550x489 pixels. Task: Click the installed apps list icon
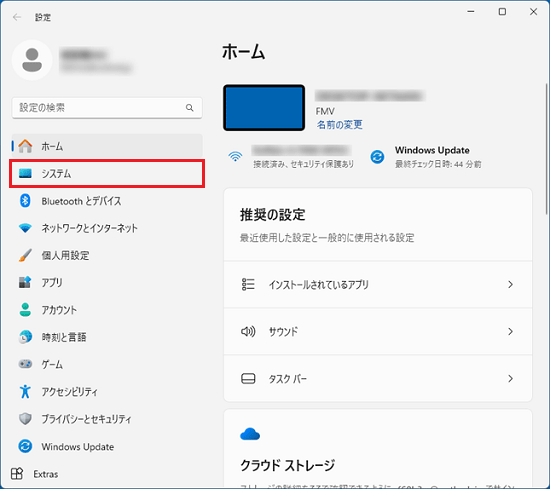point(248,284)
